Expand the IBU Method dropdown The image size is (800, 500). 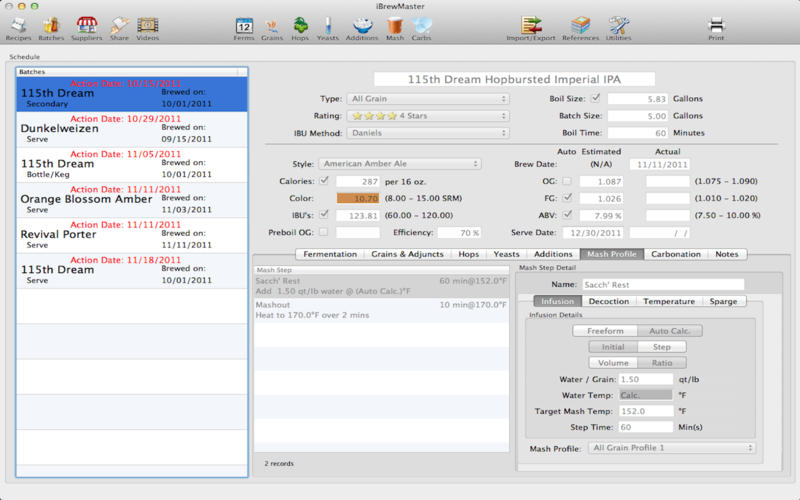coord(427,133)
